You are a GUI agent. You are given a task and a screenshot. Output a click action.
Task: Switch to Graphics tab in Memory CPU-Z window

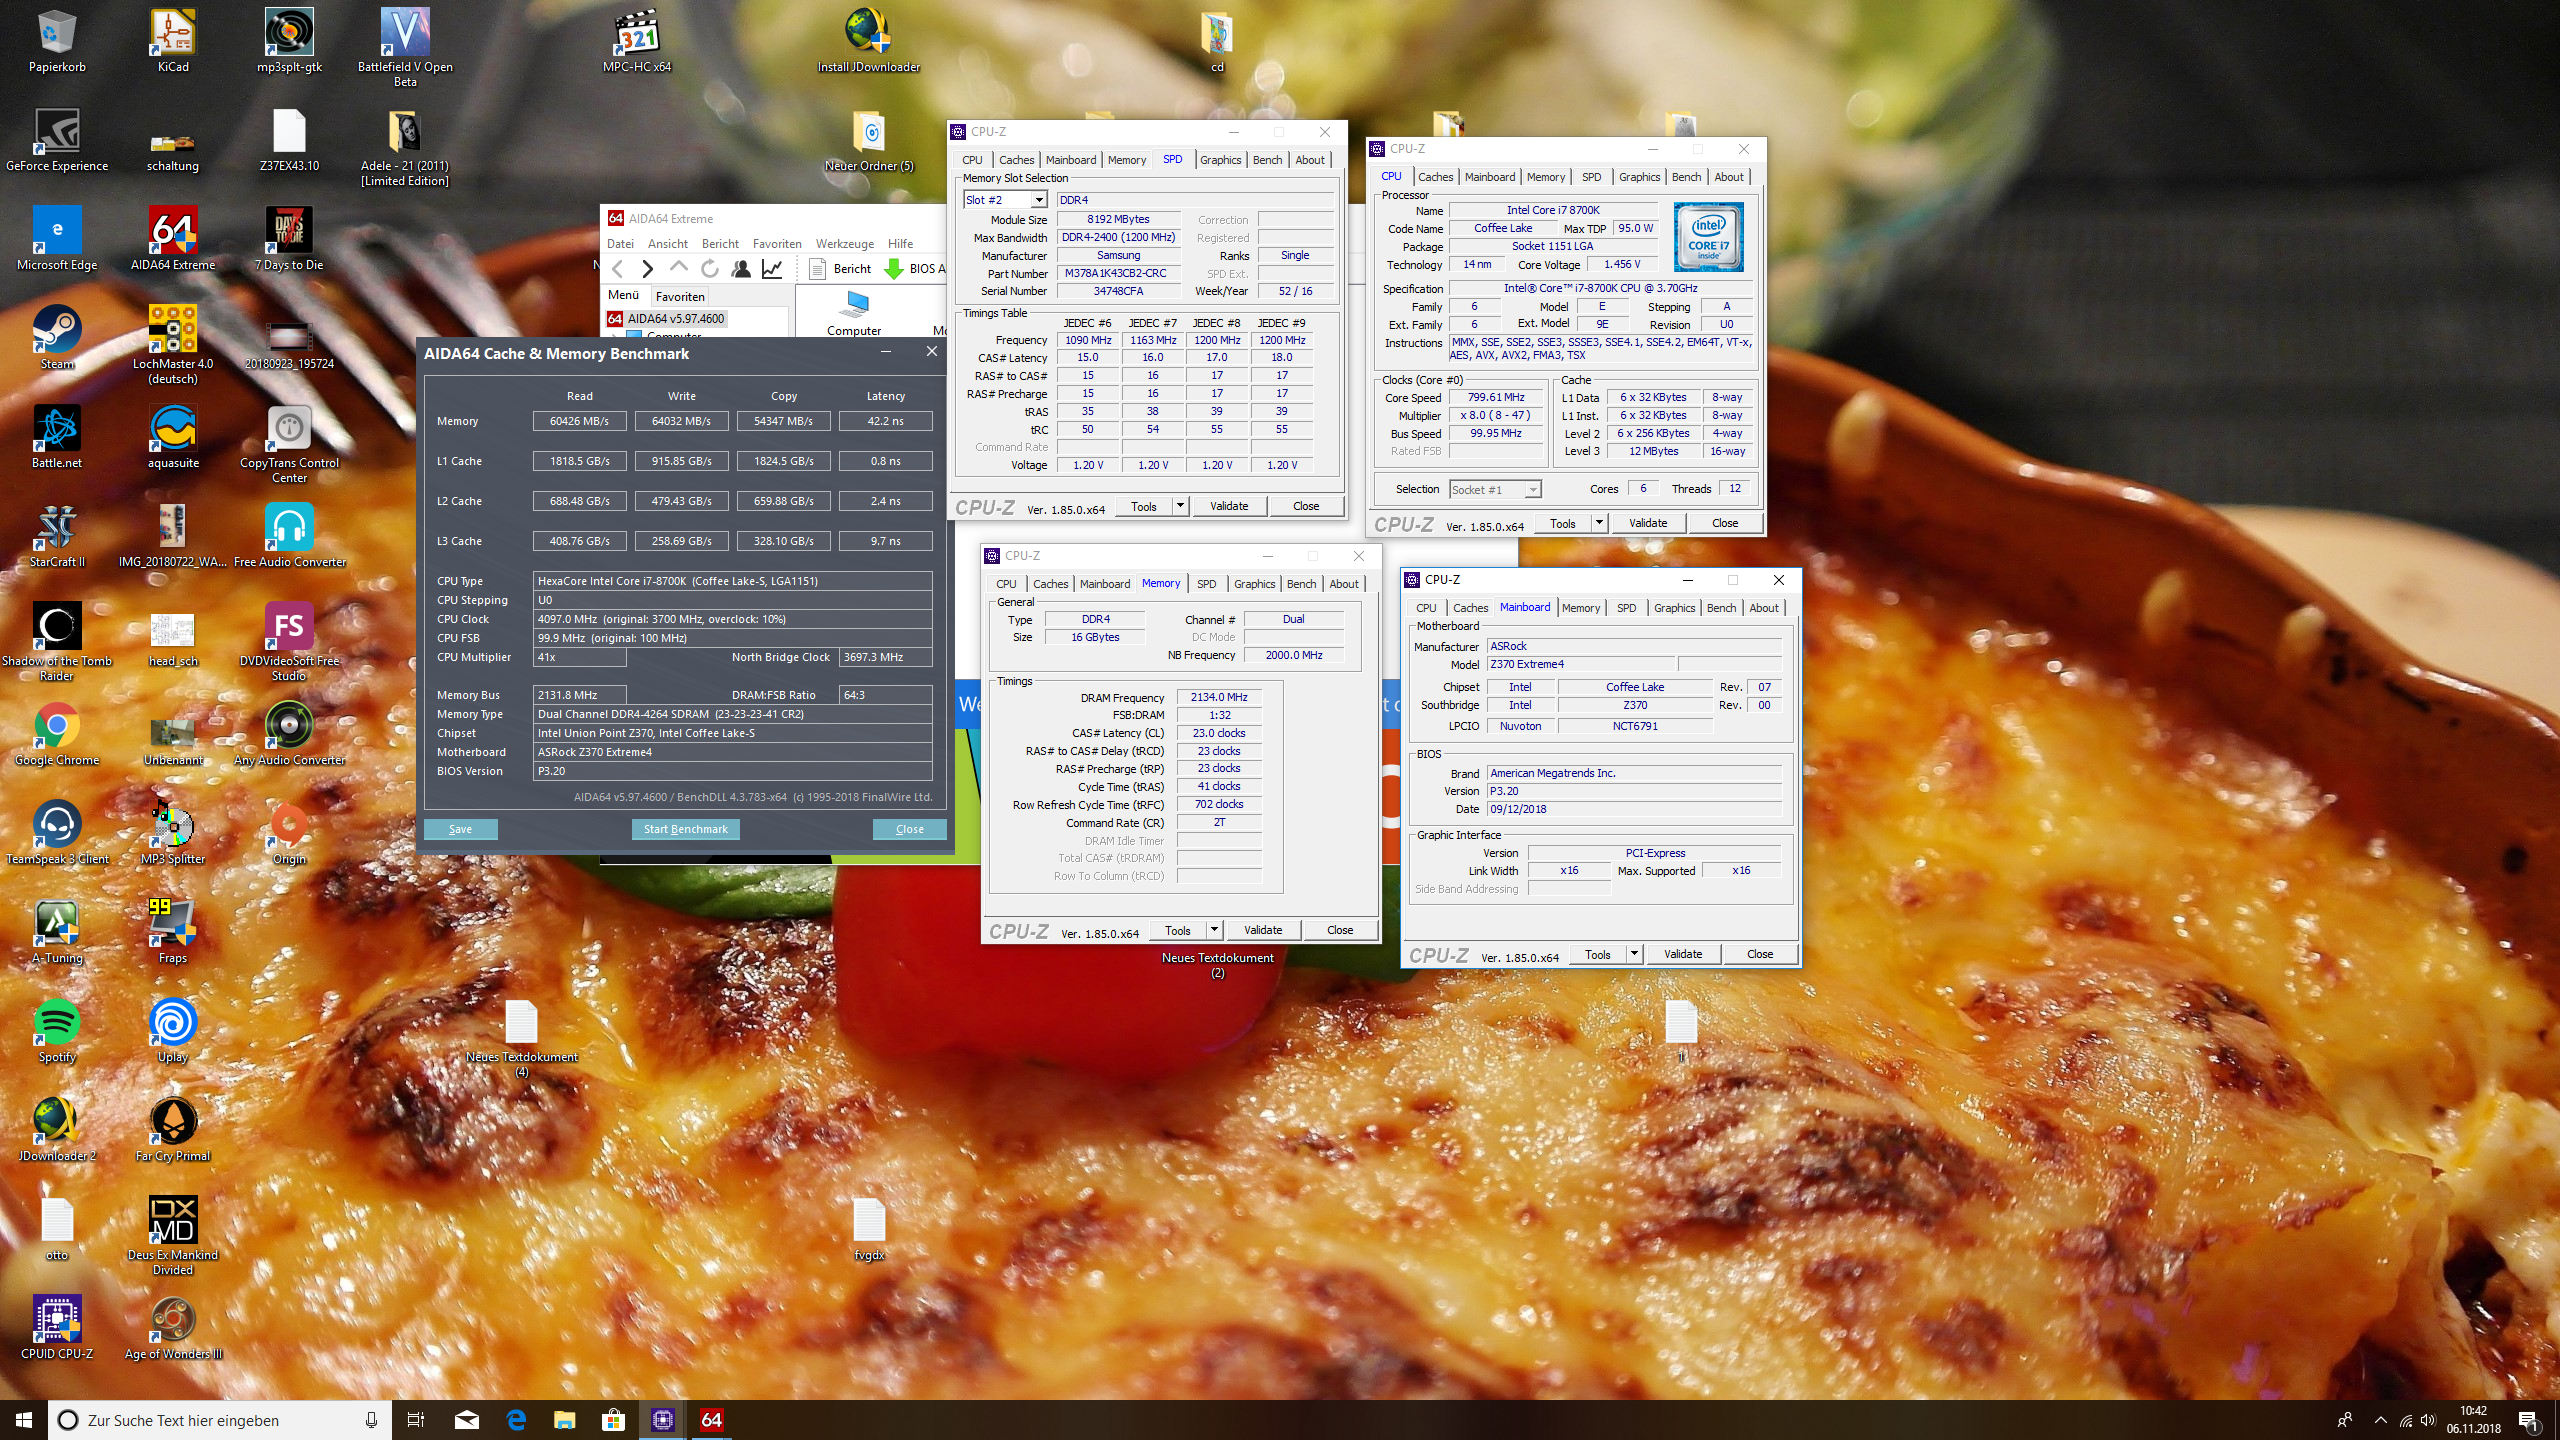tap(1254, 584)
